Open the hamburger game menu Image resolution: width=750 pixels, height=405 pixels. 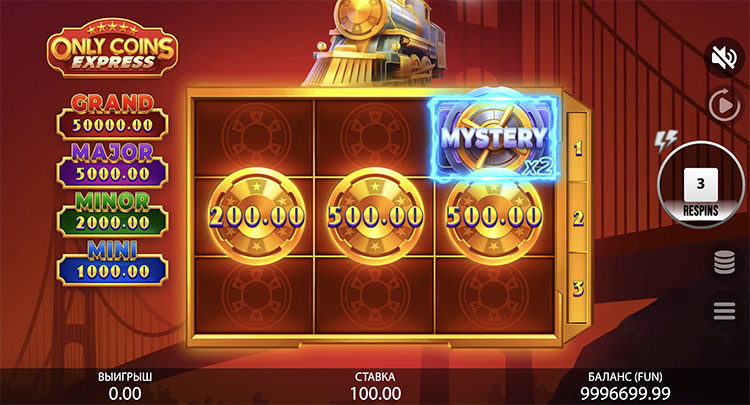pyautogui.click(x=724, y=311)
